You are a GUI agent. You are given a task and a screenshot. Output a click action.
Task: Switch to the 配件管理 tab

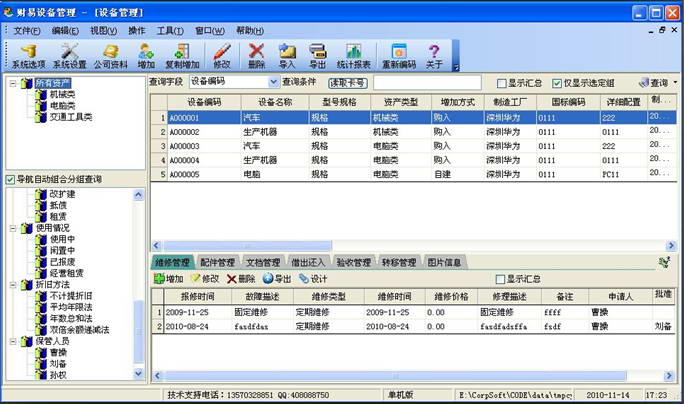tap(218, 262)
